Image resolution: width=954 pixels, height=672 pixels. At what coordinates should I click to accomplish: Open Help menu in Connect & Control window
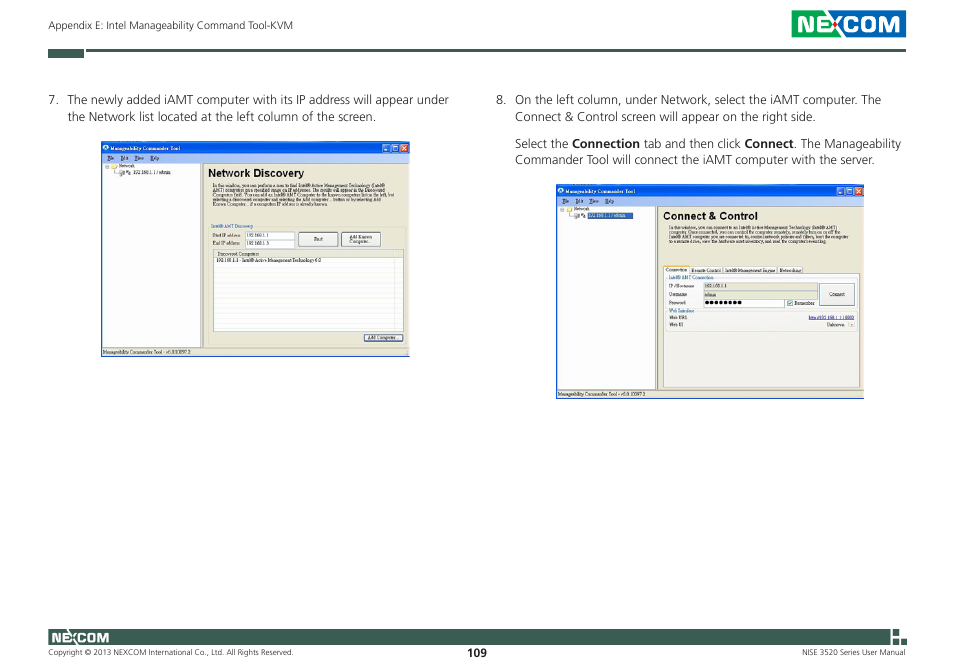pos(610,201)
